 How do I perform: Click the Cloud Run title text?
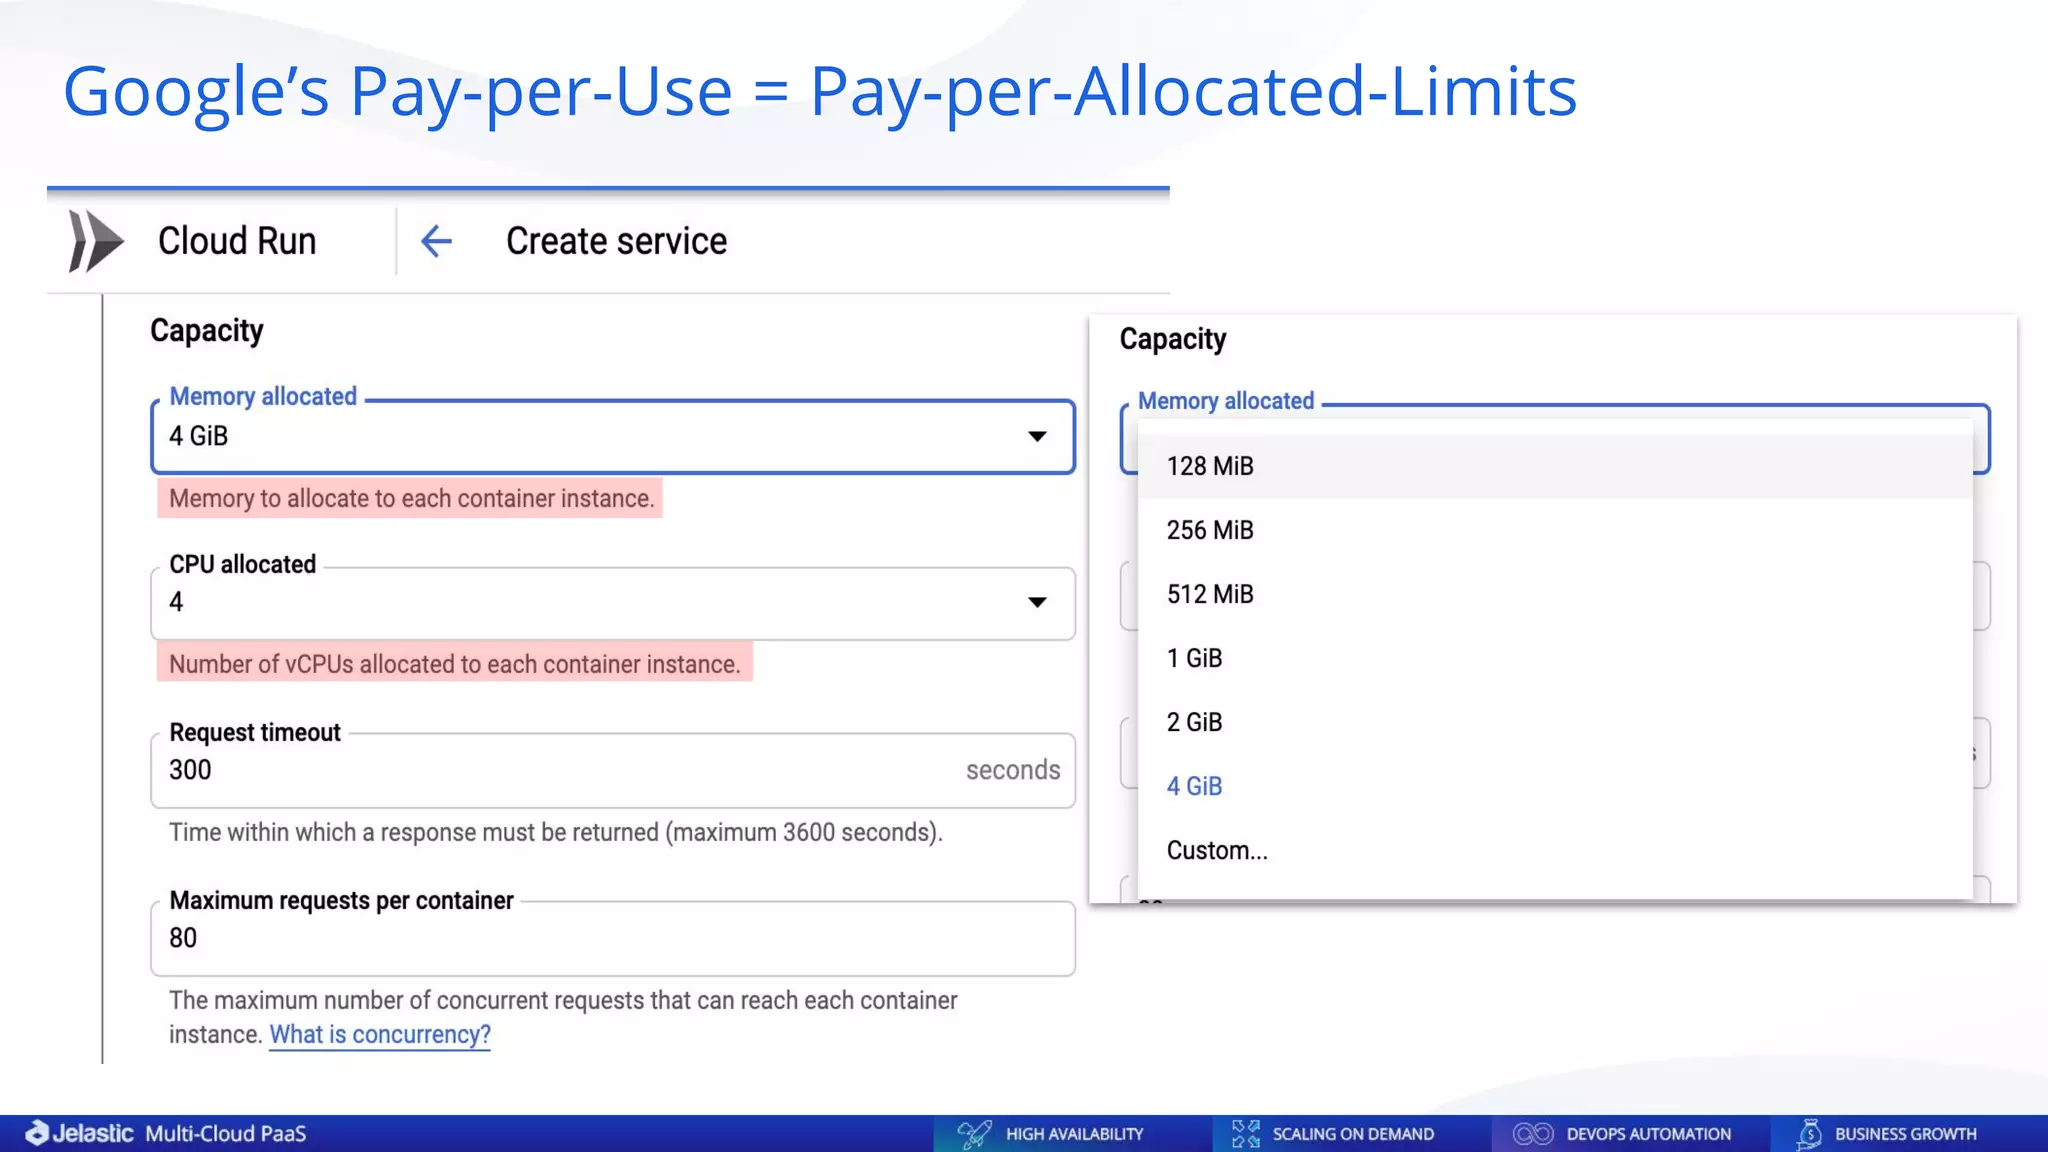[x=237, y=241]
